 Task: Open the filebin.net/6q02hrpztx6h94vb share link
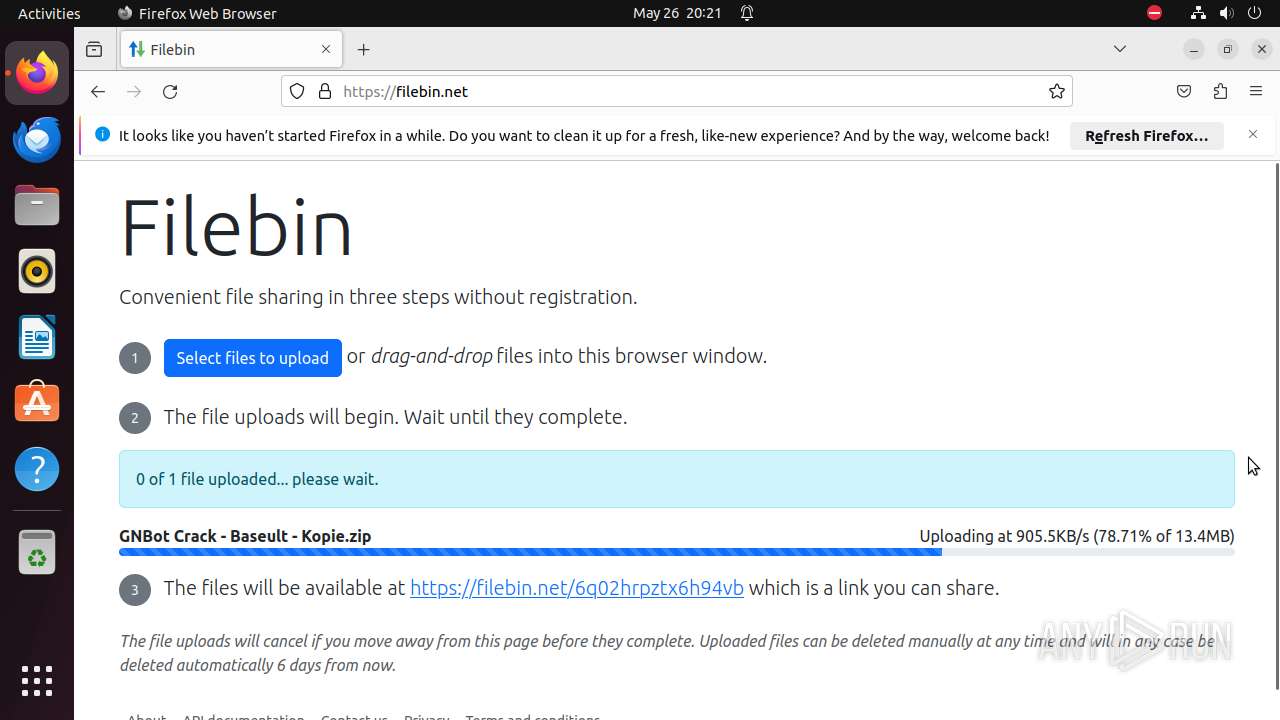point(577,588)
